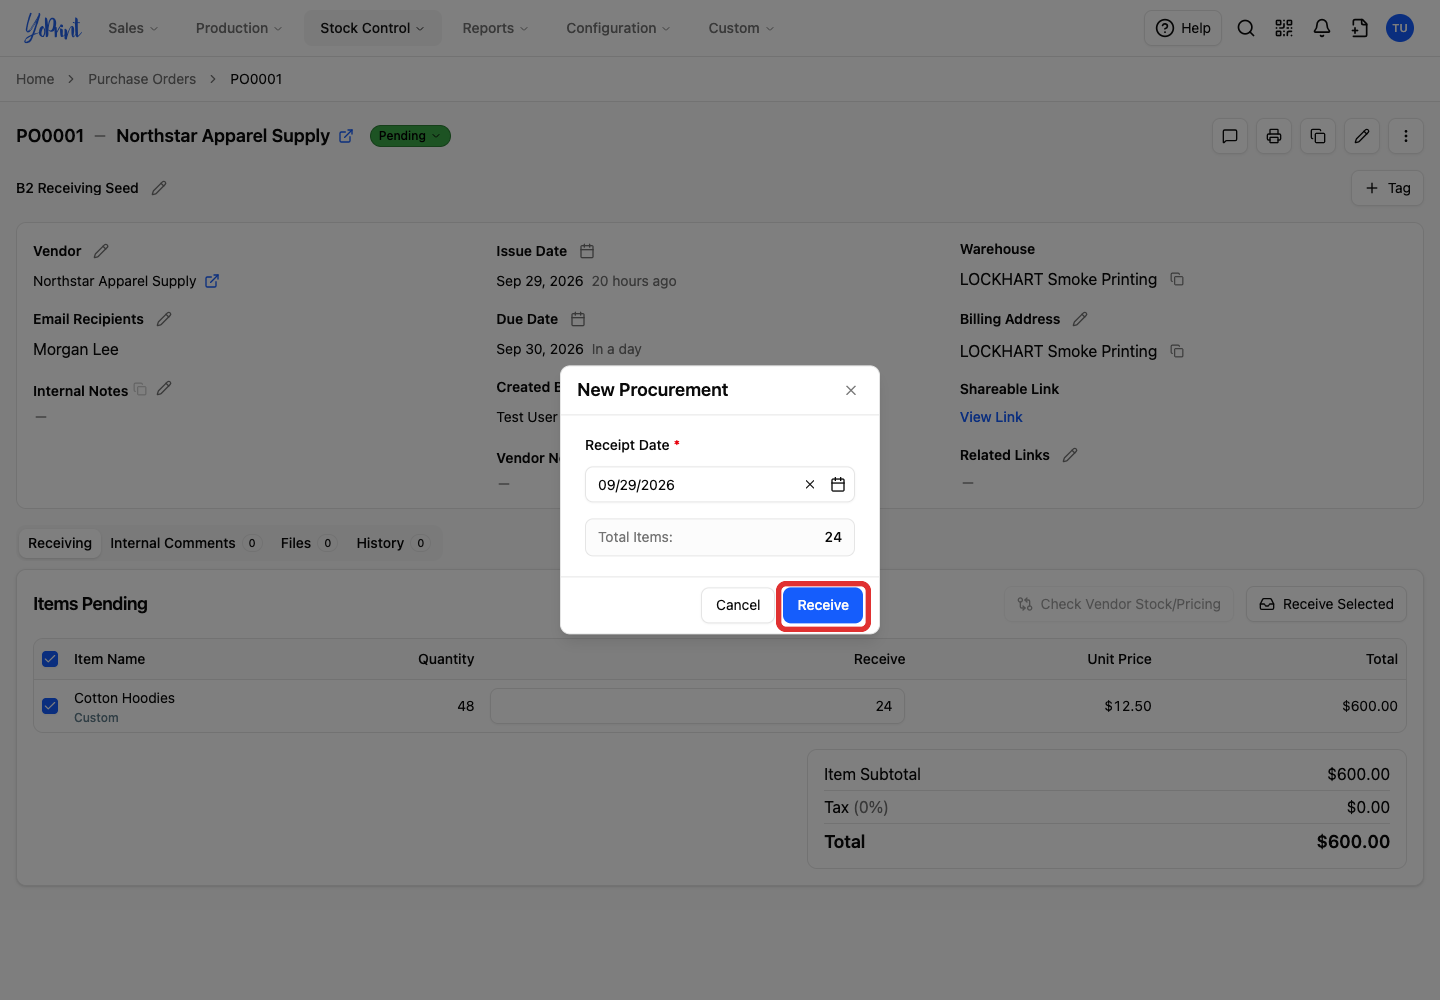This screenshot has height=1000, width=1440.
Task: Expand the Configuration menu
Action: pyautogui.click(x=618, y=28)
